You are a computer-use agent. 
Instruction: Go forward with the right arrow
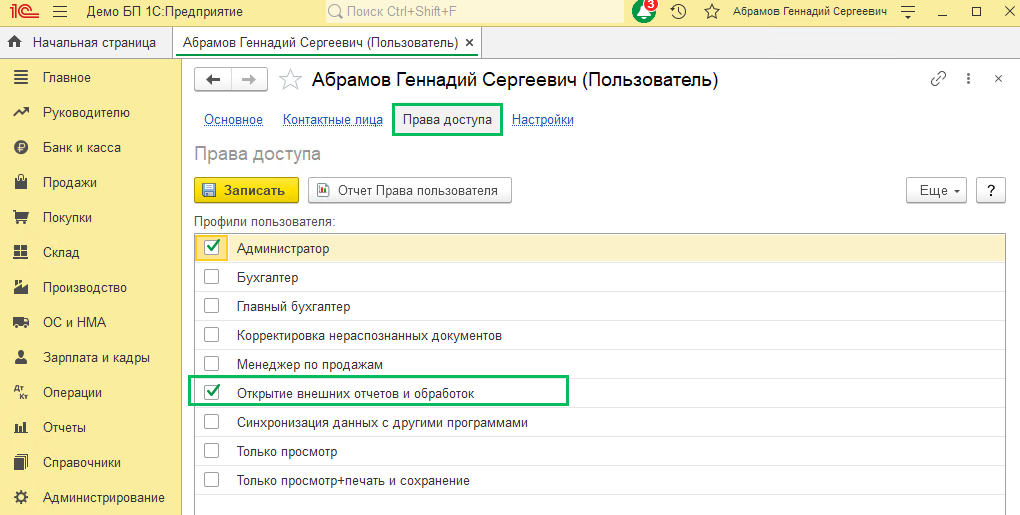pos(249,80)
